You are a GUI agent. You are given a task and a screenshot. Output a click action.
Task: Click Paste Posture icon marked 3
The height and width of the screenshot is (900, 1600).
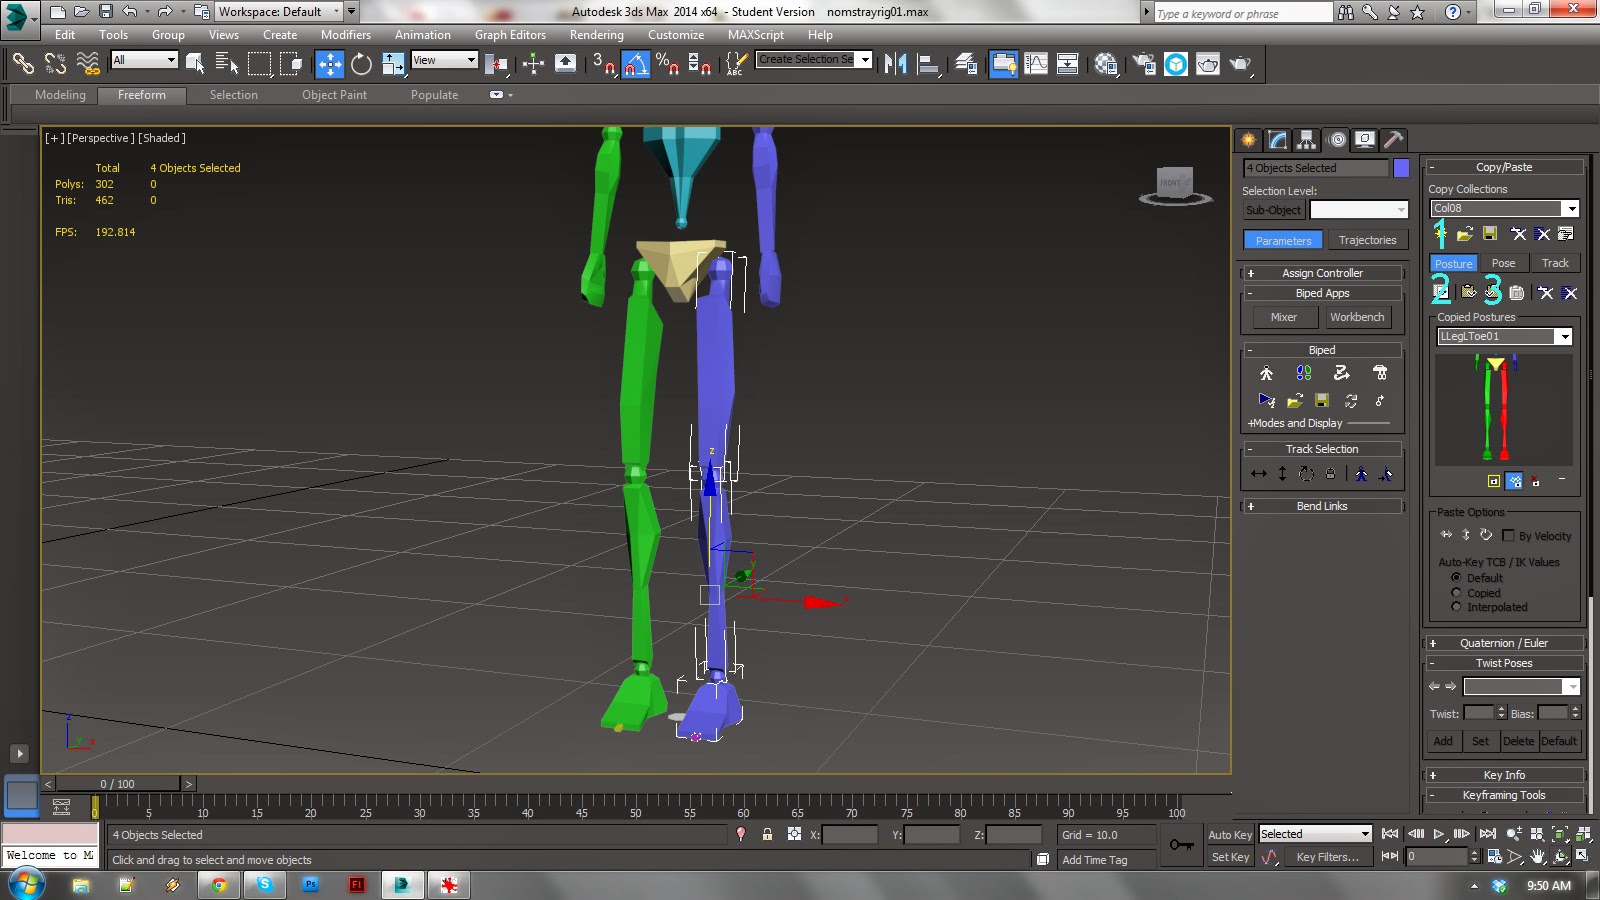coord(1492,291)
